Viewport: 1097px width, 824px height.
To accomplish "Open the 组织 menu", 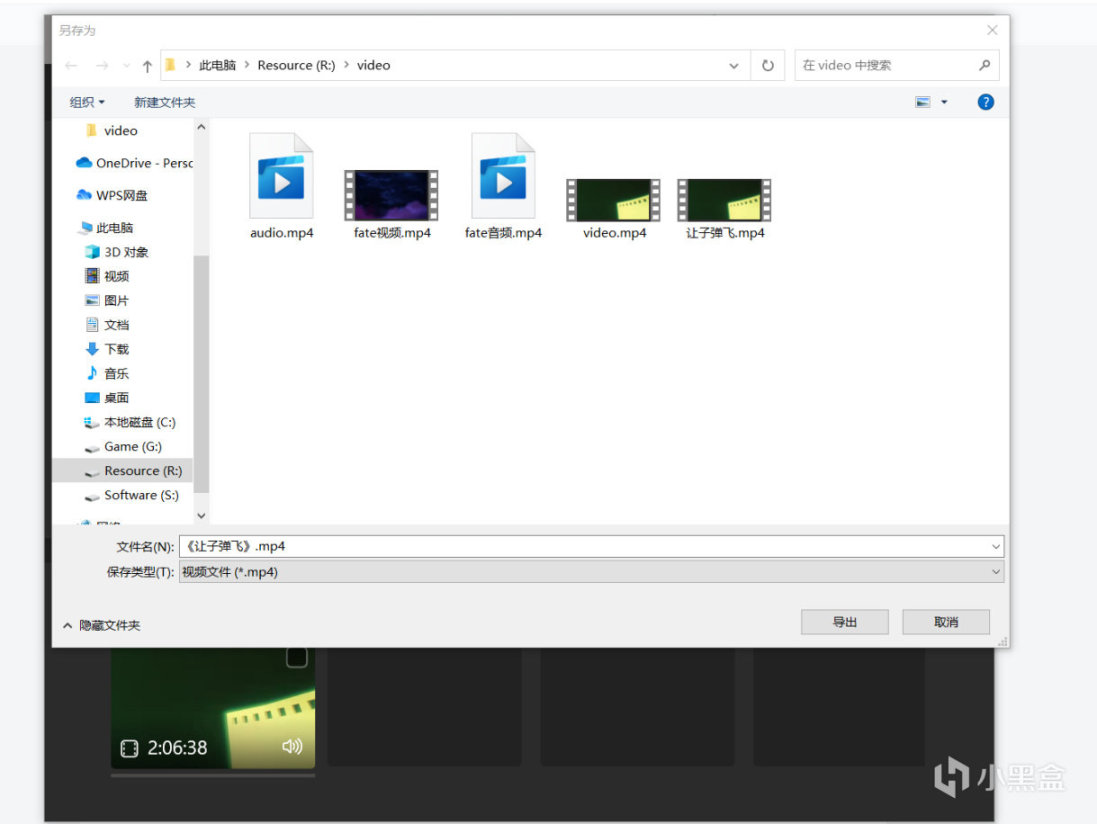I will tap(87, 102).
